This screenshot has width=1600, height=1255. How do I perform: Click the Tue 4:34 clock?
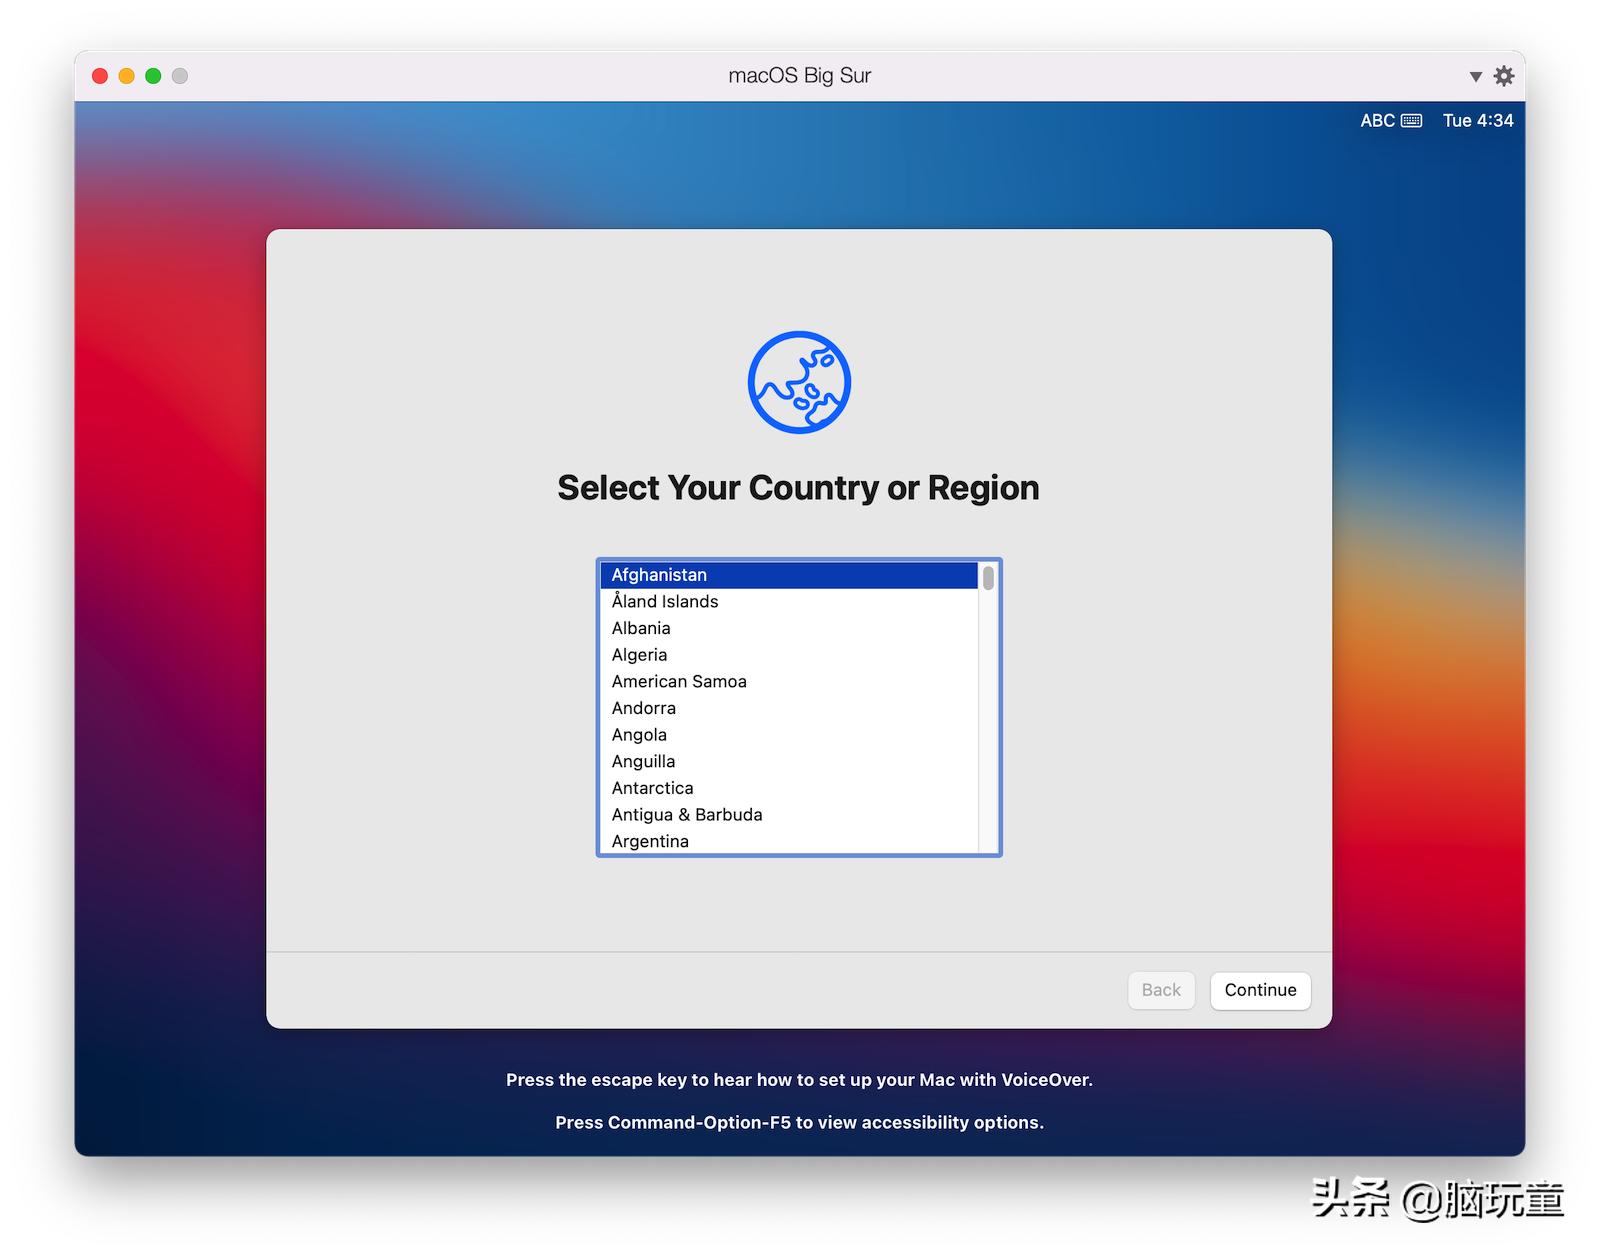point(1478,121)
